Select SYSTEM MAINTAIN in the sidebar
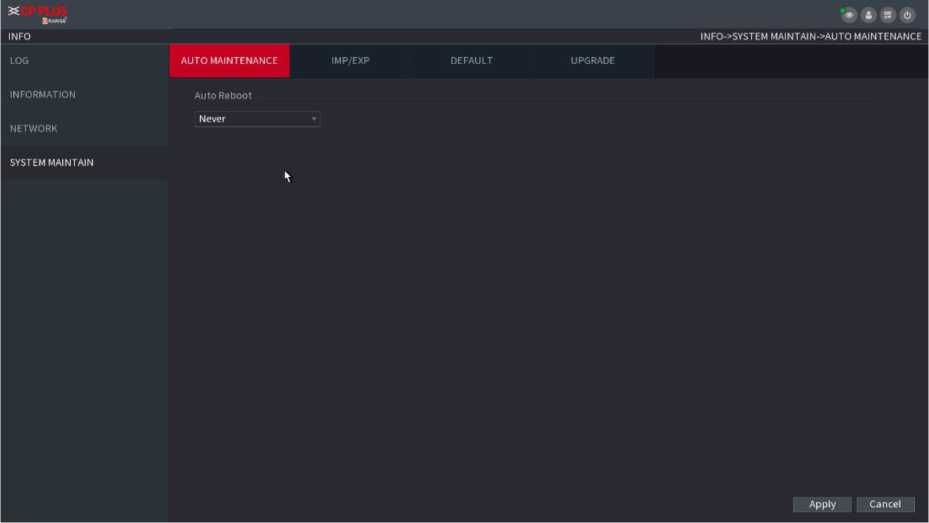Viewport: 929px width, 523px height. 52,163
